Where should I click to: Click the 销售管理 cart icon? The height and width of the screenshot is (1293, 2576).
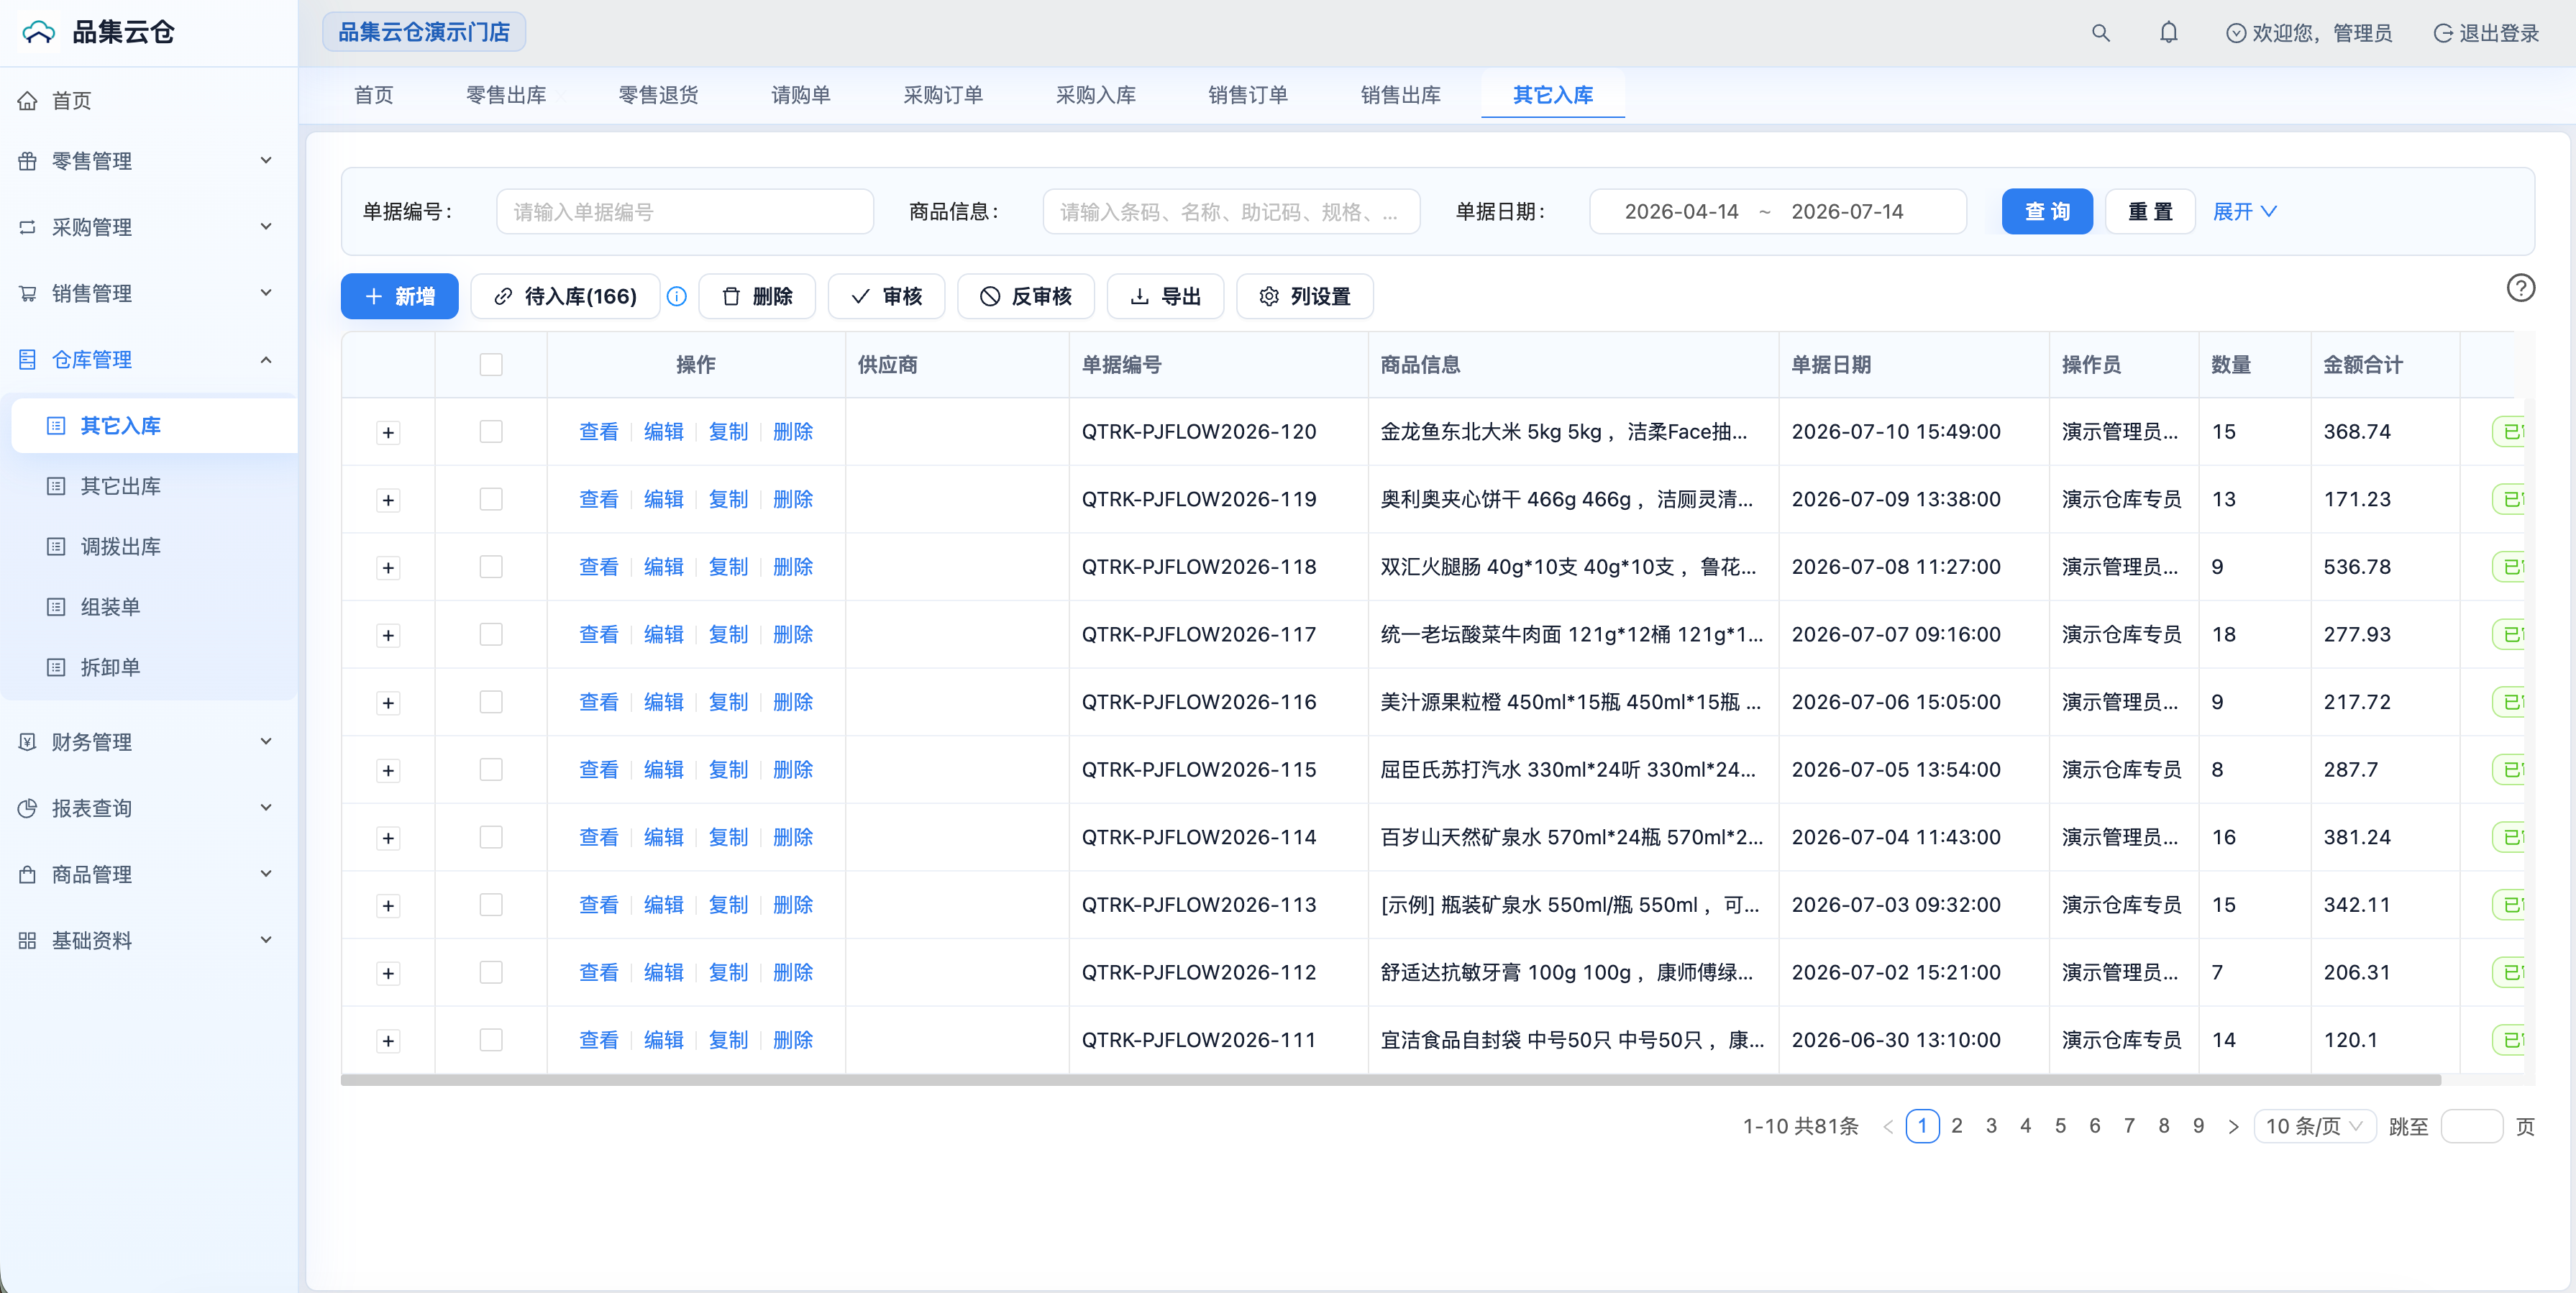coord(27,293)
